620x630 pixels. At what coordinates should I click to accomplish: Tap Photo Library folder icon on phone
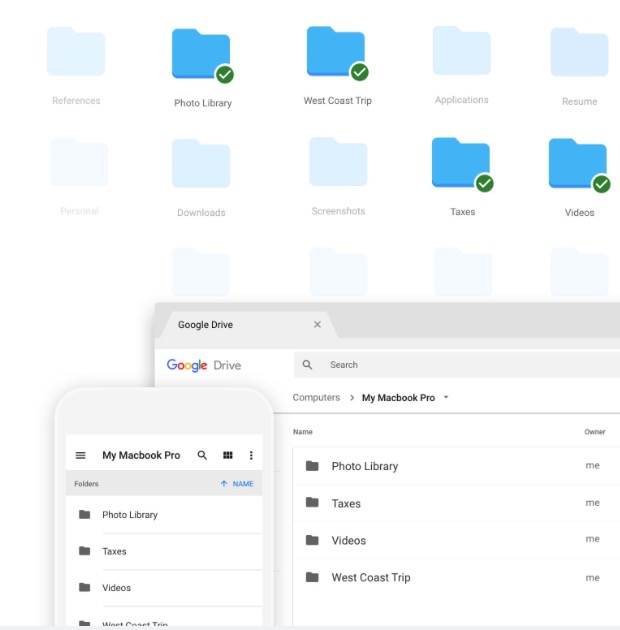[84, 514]
